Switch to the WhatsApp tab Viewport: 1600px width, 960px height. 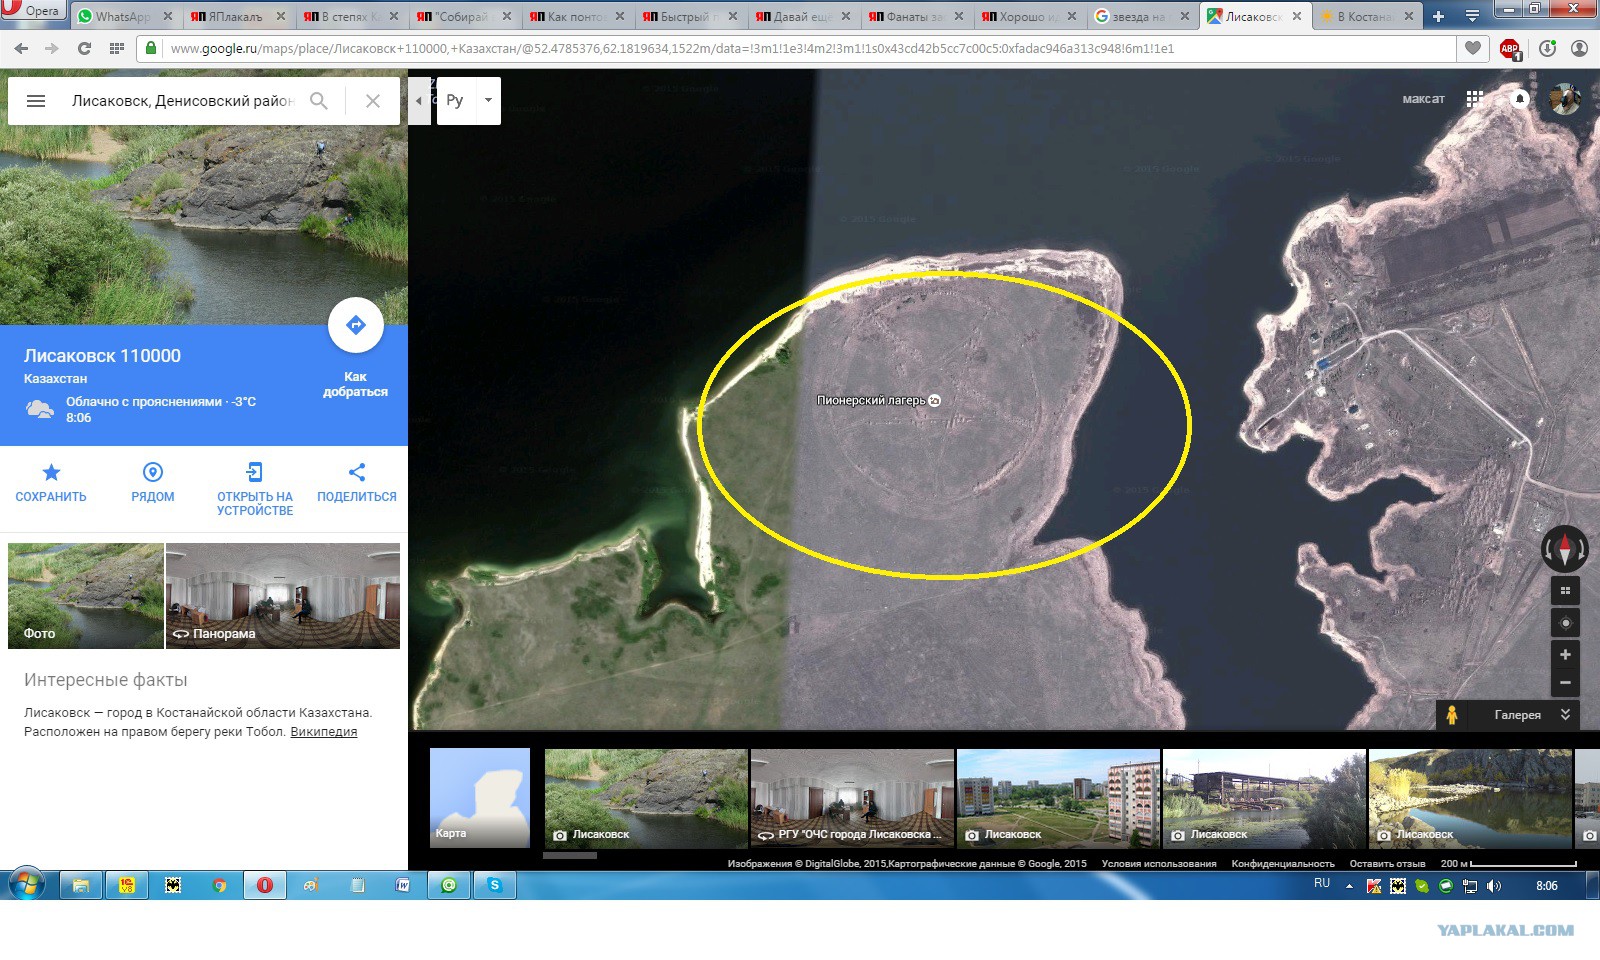tap(122, 16)
